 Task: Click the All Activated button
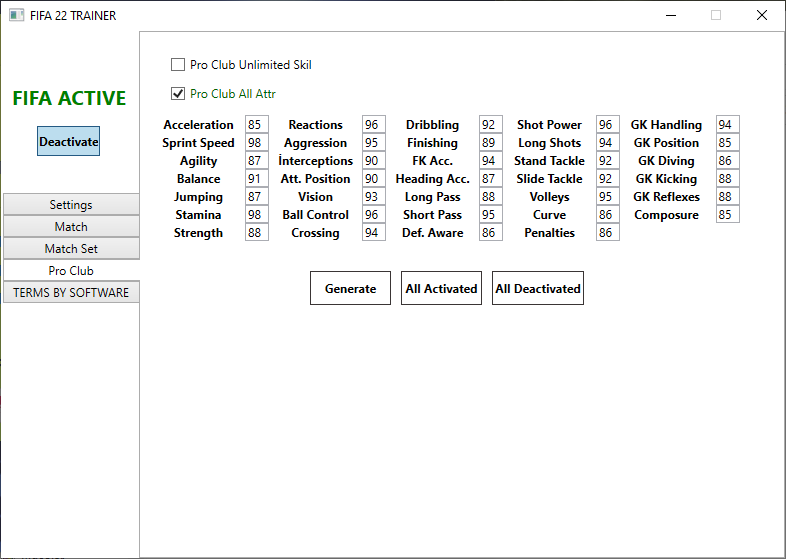point(441,288)
